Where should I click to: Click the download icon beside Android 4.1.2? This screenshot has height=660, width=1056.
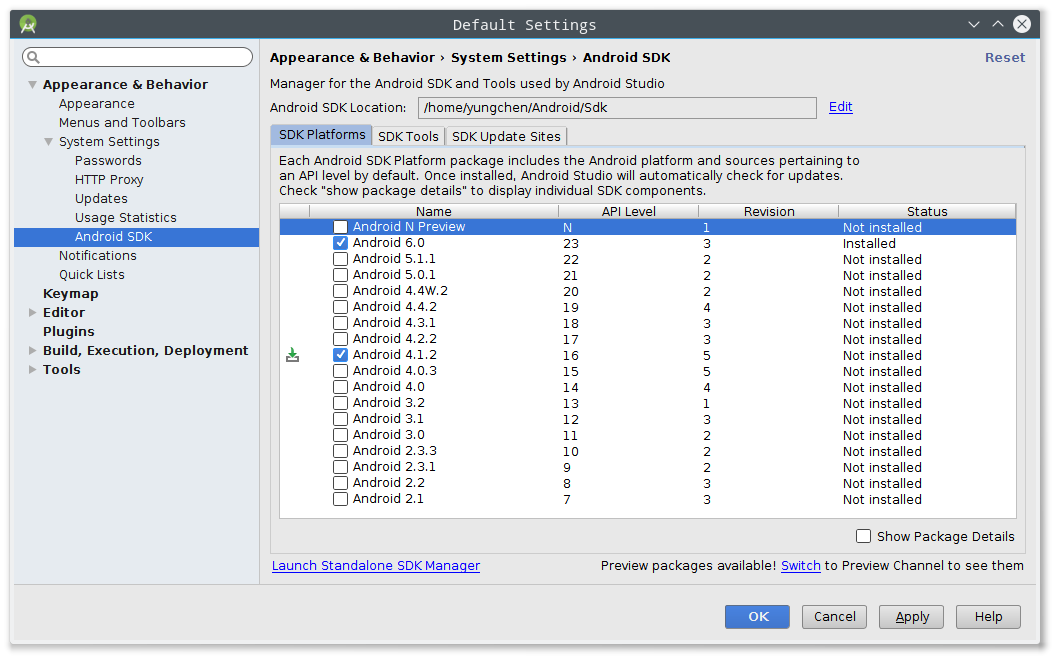(292, 355)
